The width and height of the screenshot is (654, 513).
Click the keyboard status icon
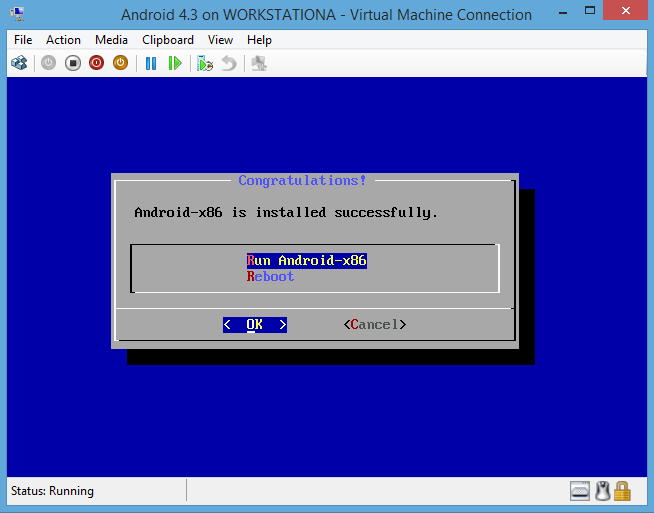(x=580, y=491)
